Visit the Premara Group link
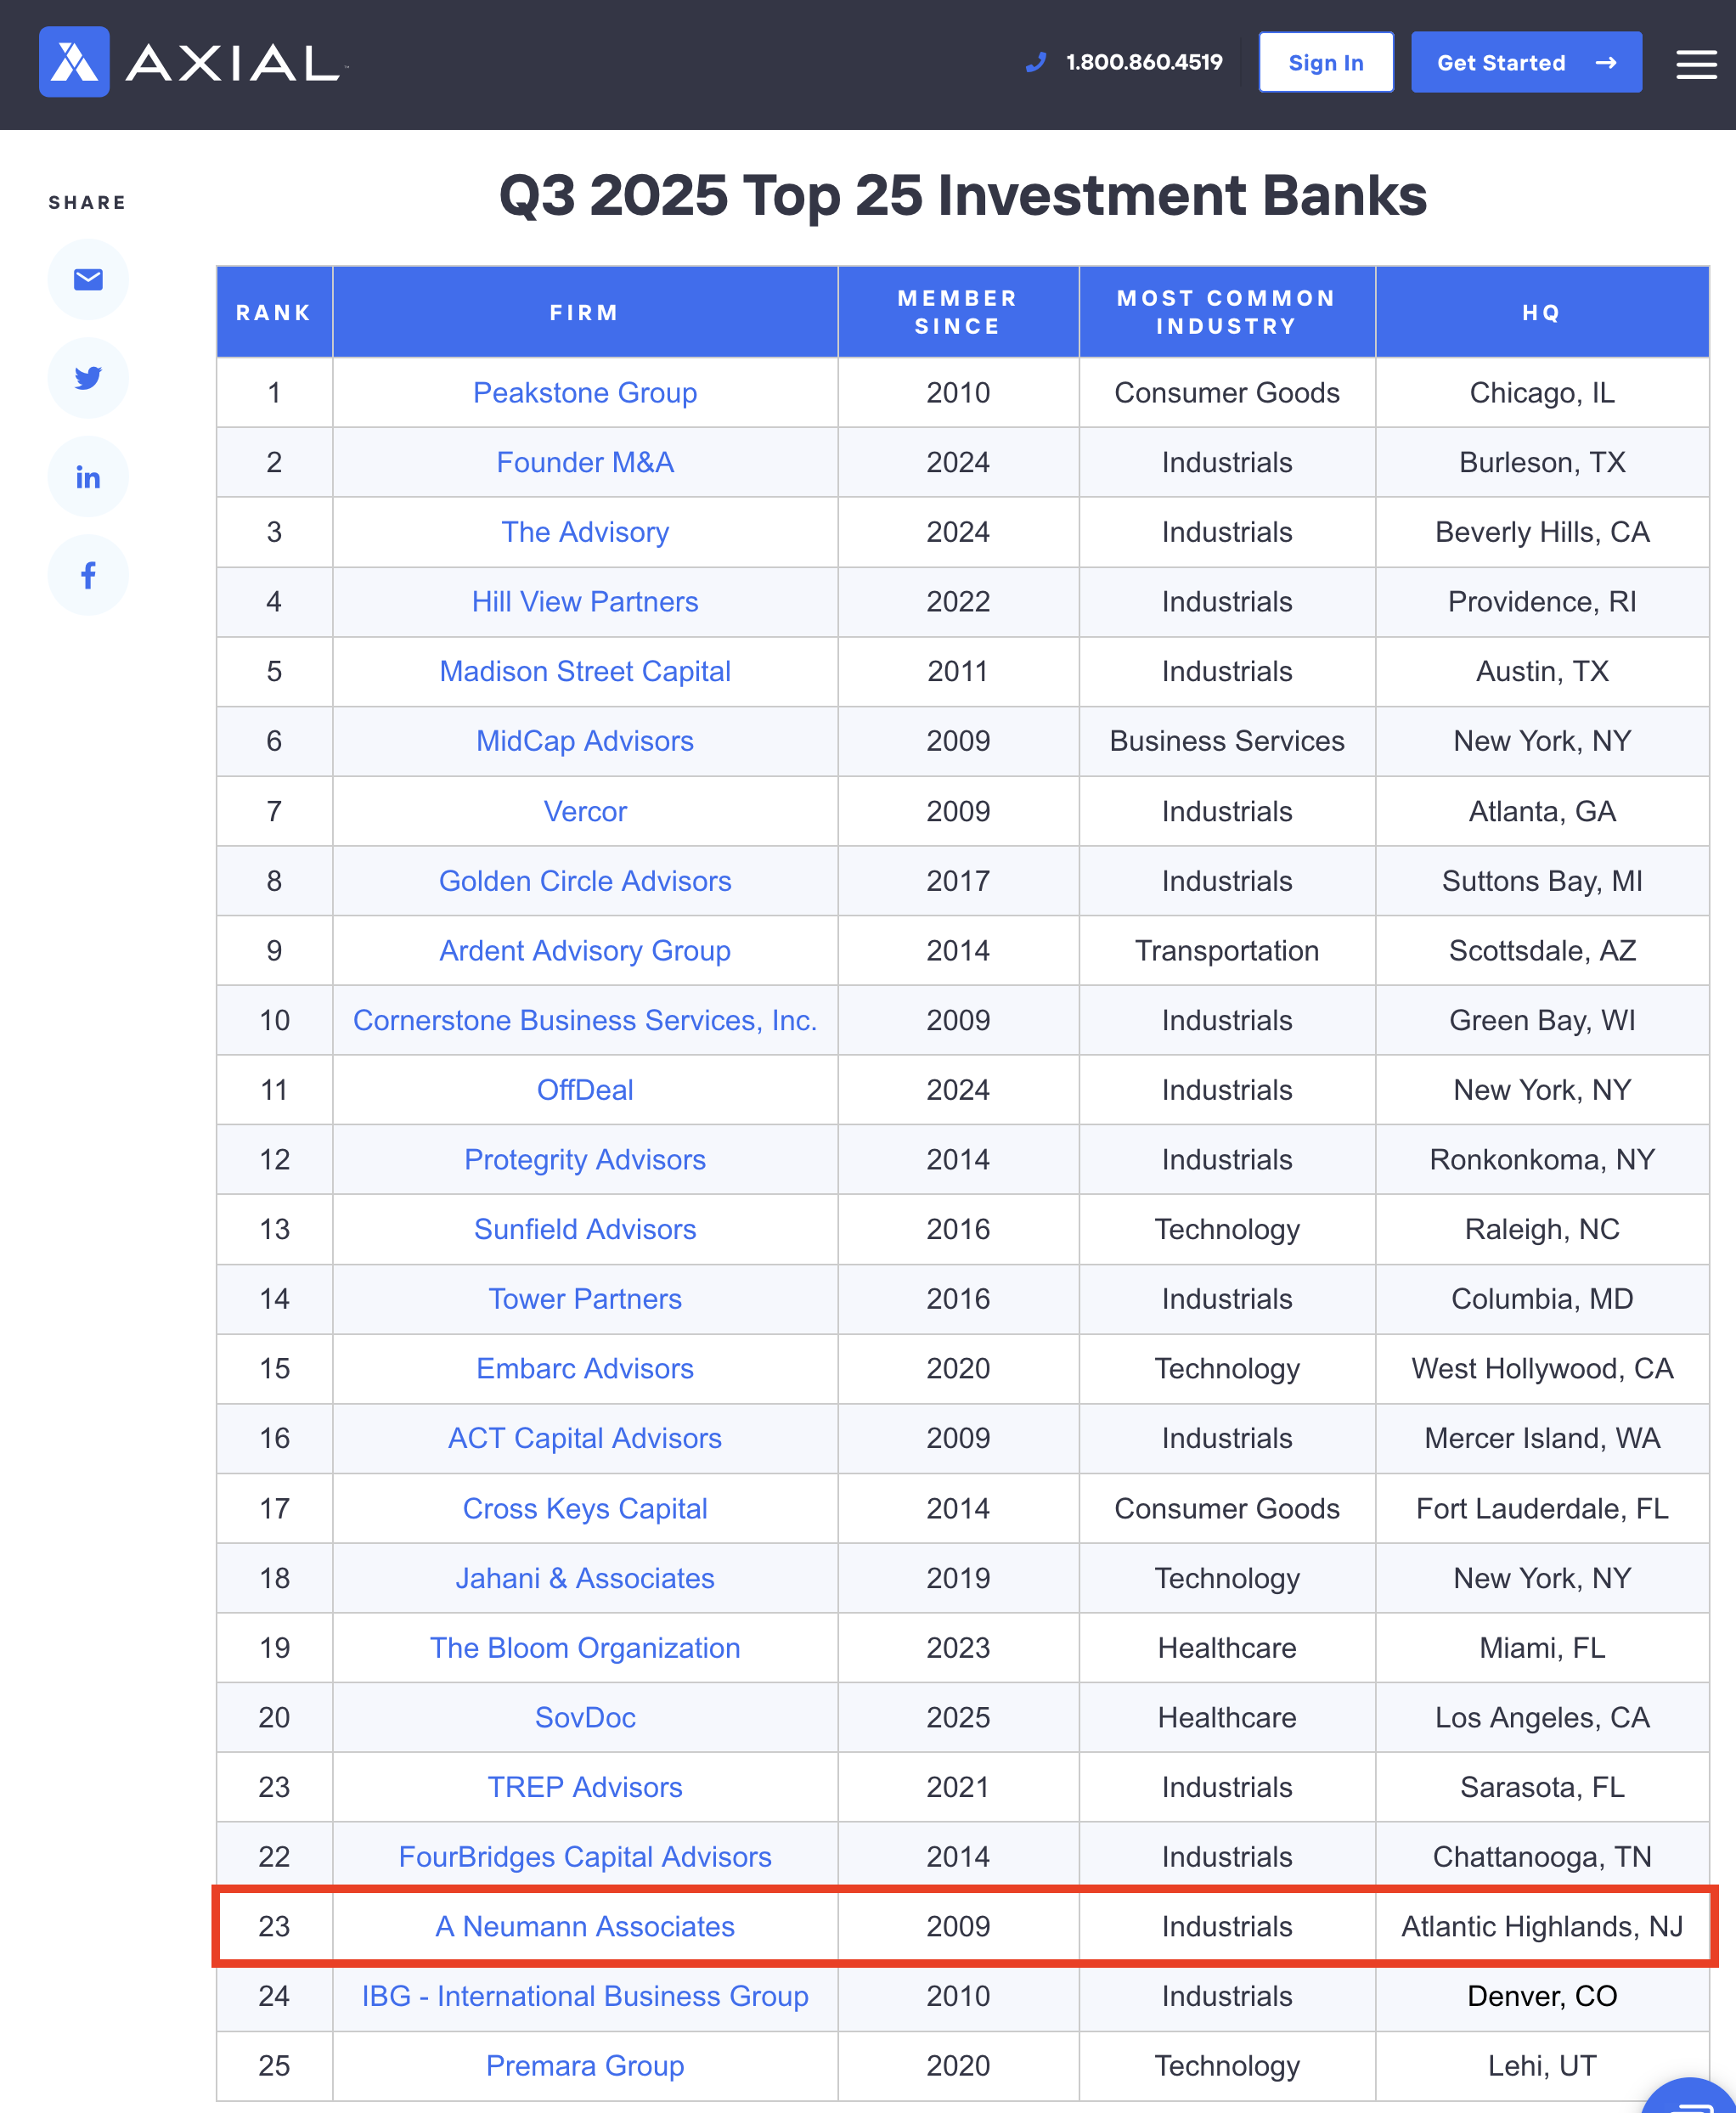 pyautogui.click(x=585, y=2066)
